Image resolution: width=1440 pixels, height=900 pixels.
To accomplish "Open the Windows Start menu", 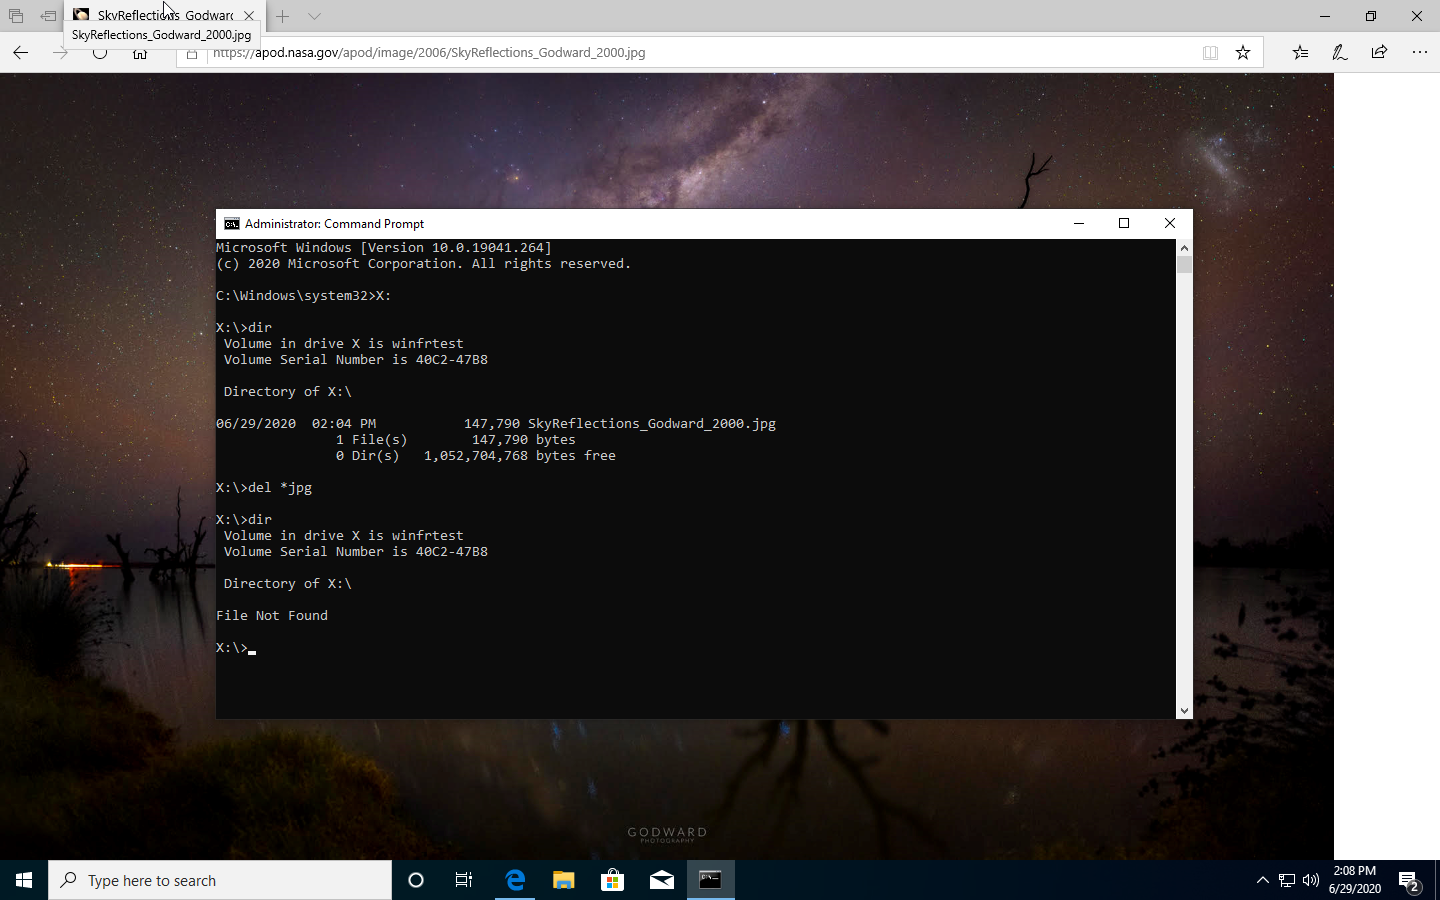I will (x=22, y=880).
